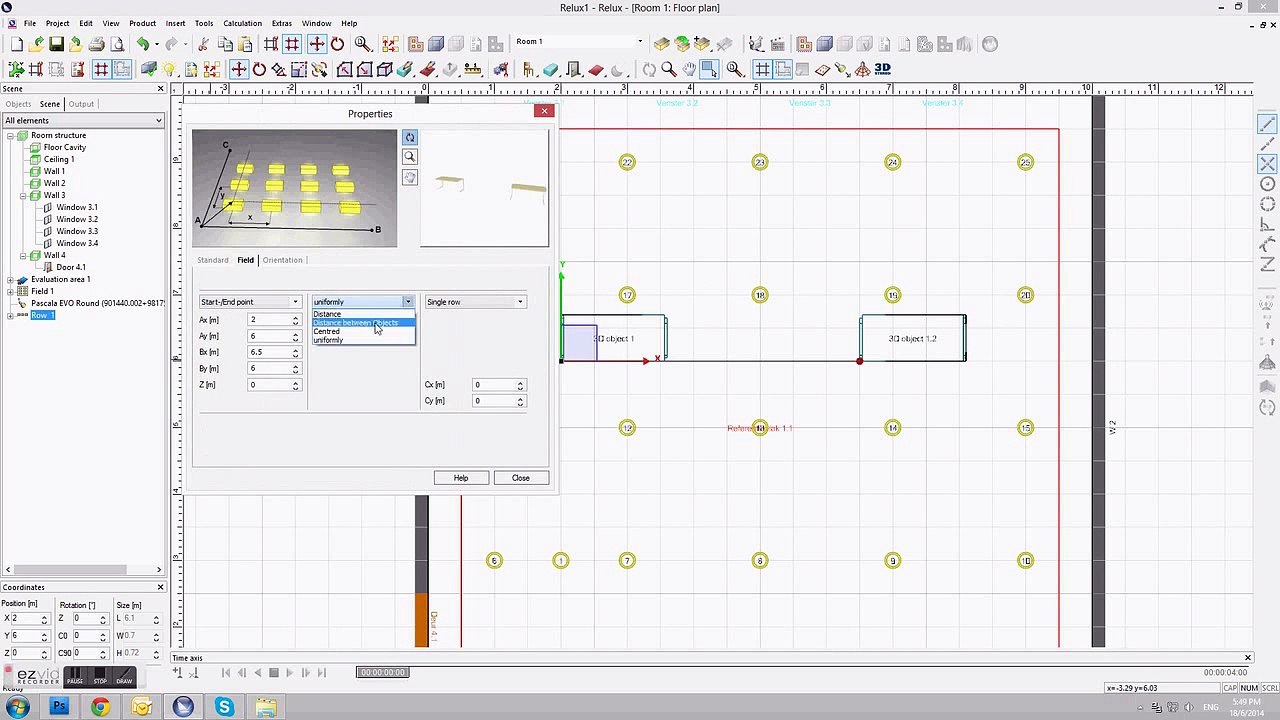
Task: Cut the selection with the scissors icon
Action: 204,44
